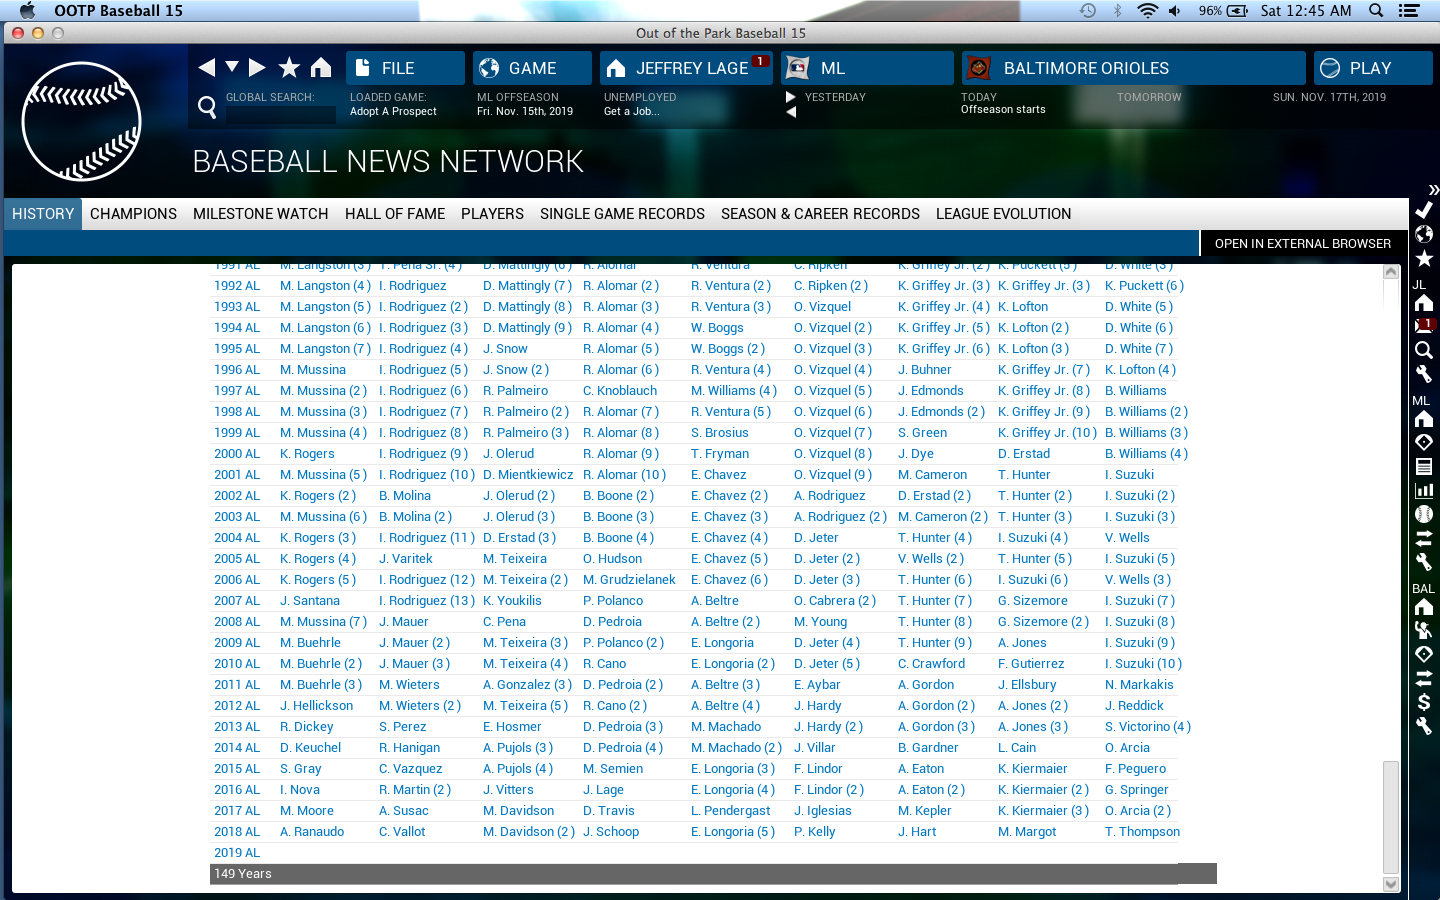Click the player figure icon under BAL
Image resolution: width=1440 pixels, height=900 pixels.
tap(1424, 630)
